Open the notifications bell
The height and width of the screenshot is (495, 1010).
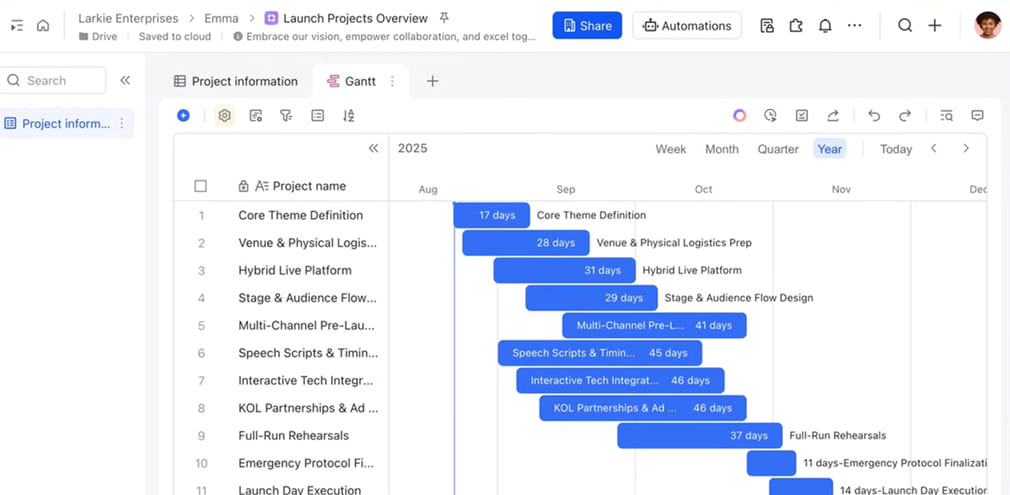[x=825, y=26]
